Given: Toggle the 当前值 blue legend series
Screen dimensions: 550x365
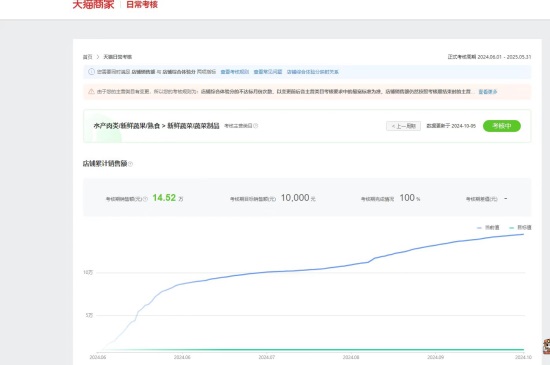Looking at the screenshot, I should pyautogui.click(x=488, y=228).
